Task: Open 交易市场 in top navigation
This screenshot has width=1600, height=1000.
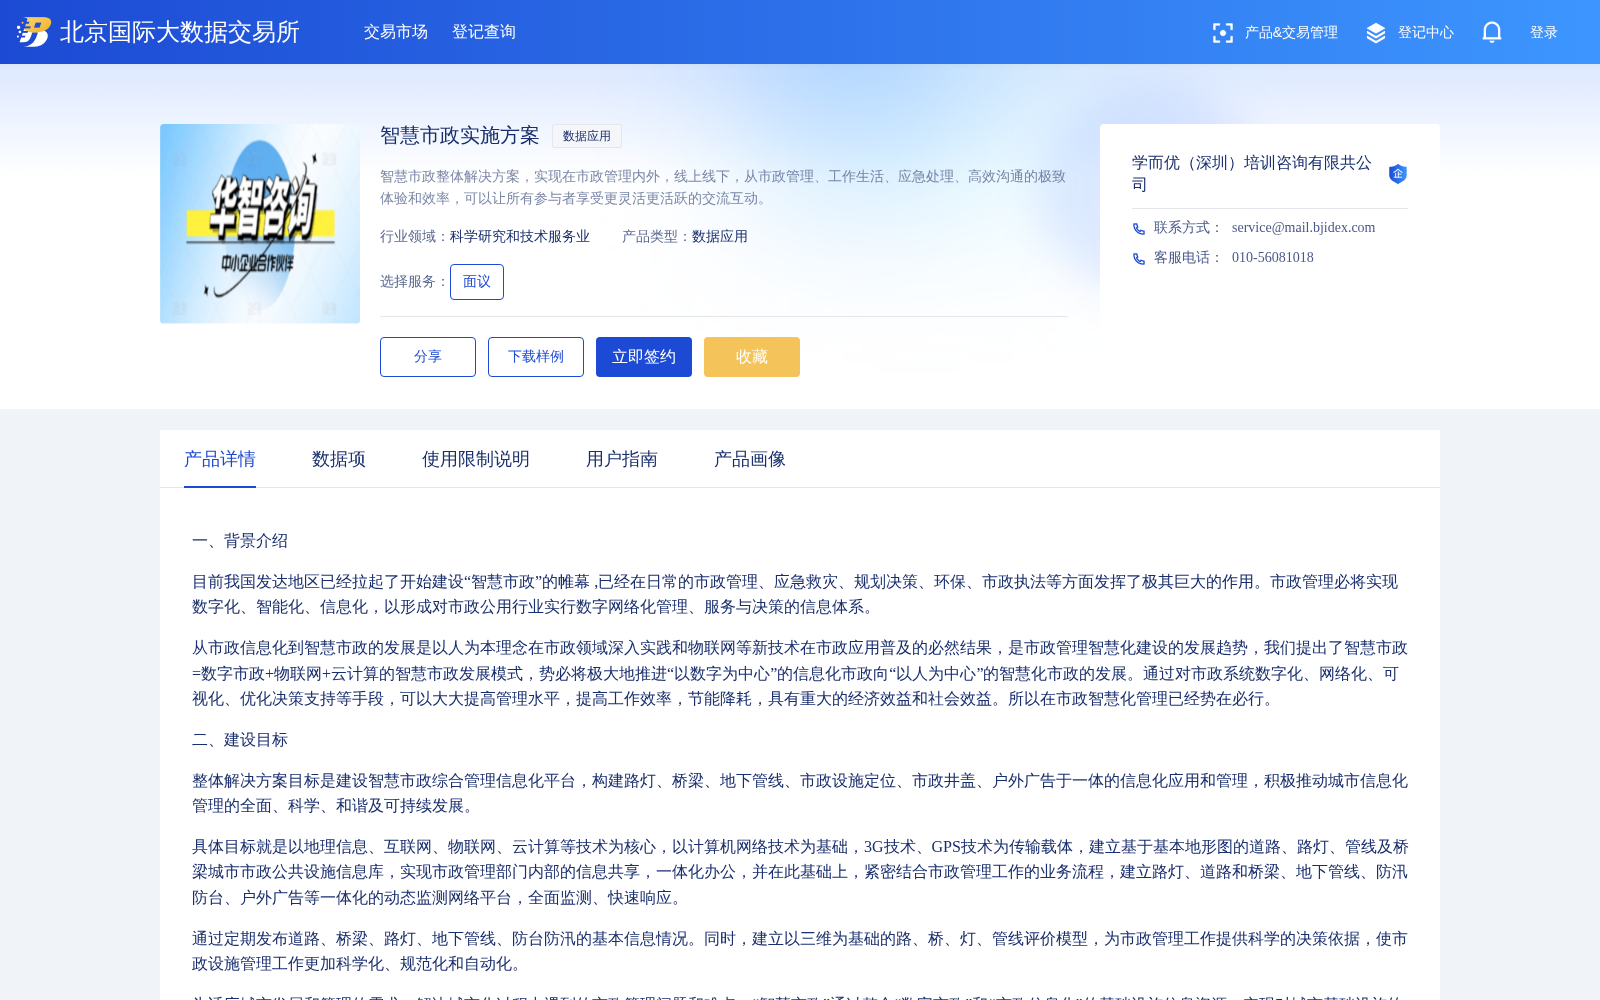Action: click(396, 32)
